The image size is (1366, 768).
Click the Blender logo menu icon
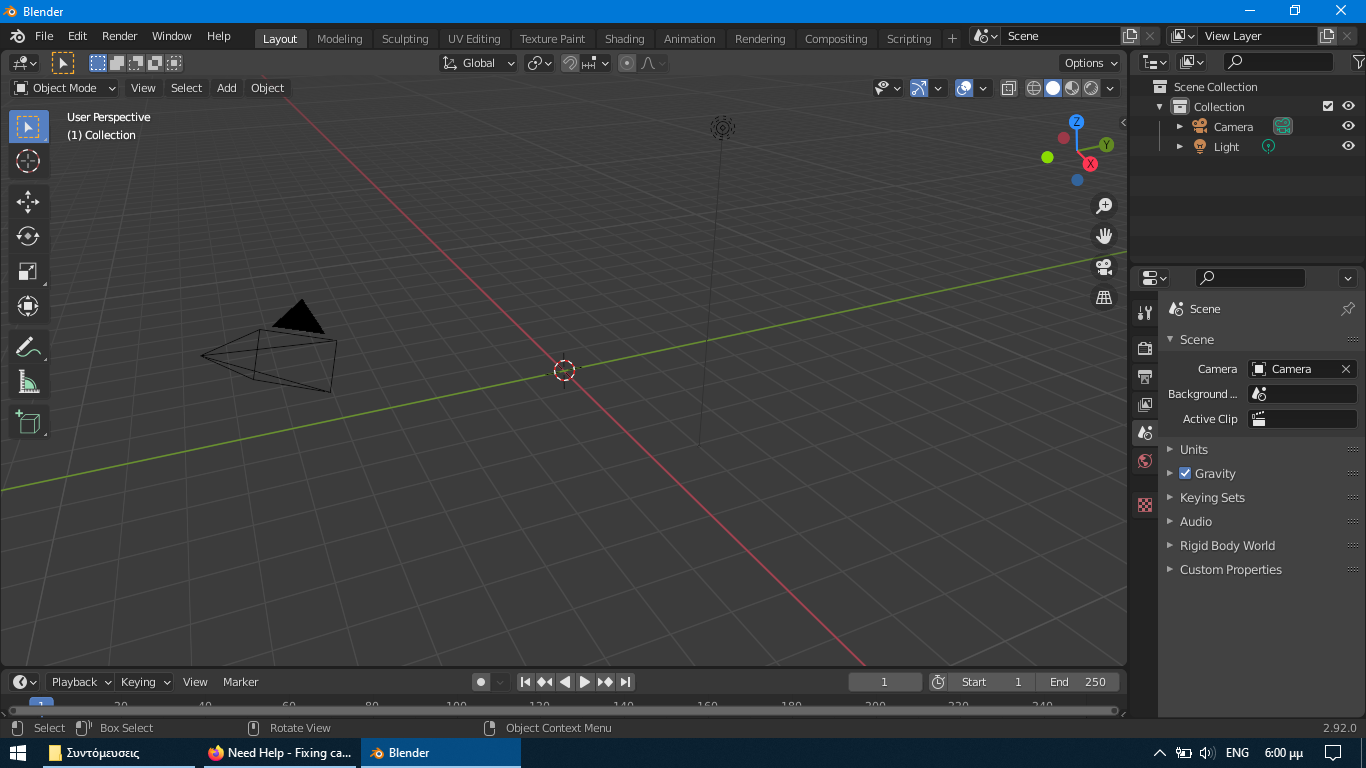[17, 36]
